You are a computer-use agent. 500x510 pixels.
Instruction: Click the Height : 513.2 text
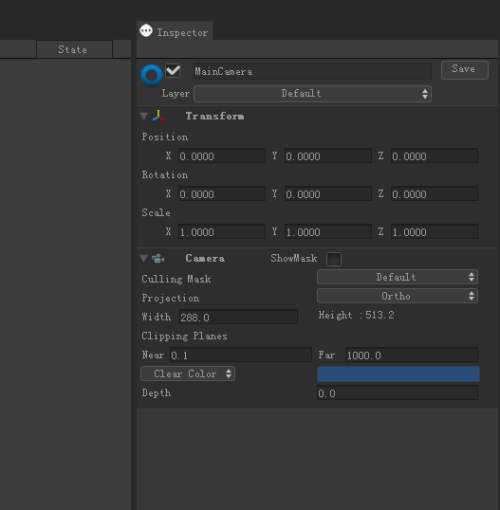point(356,315)
